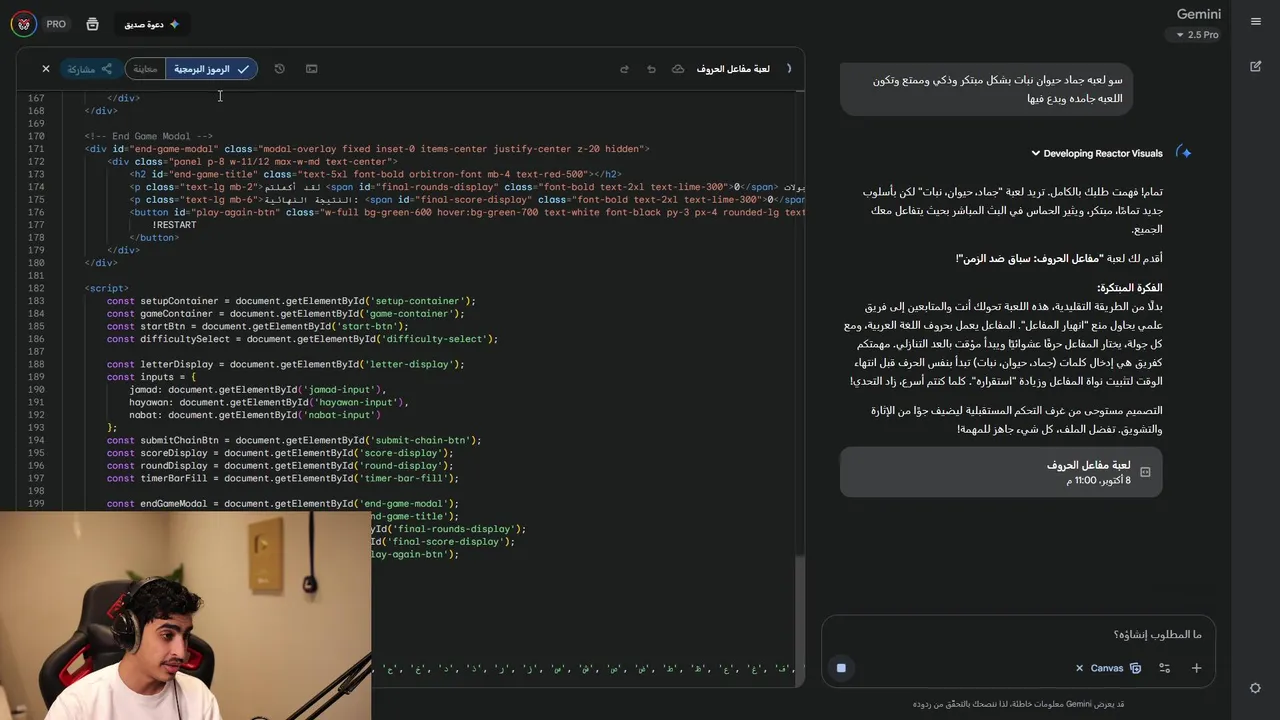Select the 'الرموز البرمجية' code tab

pyautogui.click(x=212, y=69)
